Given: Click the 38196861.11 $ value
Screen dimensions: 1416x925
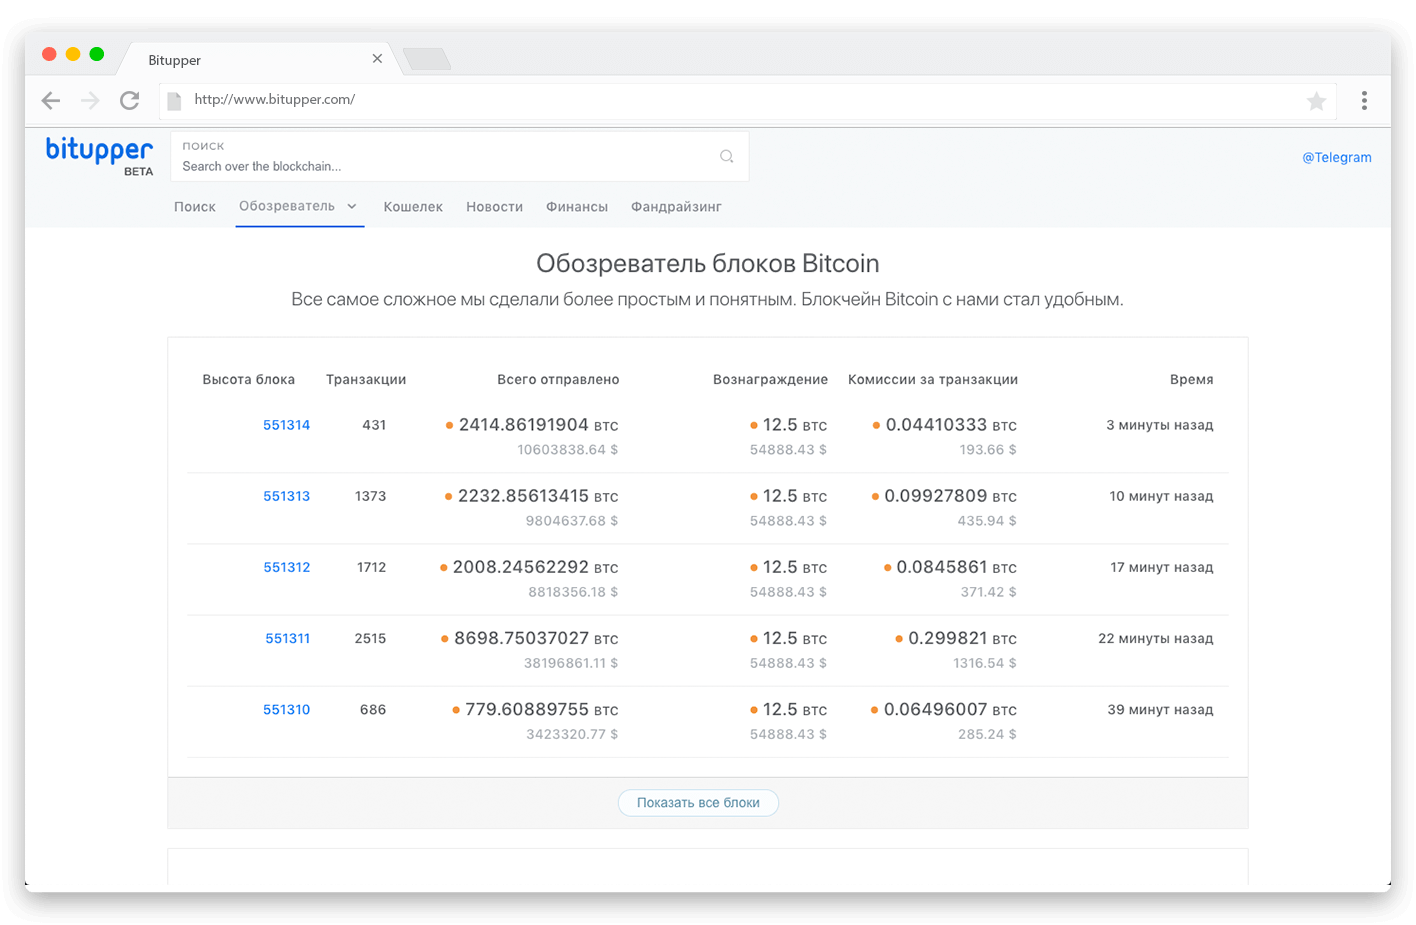Looking at the screenshot, I should point(571,663).
